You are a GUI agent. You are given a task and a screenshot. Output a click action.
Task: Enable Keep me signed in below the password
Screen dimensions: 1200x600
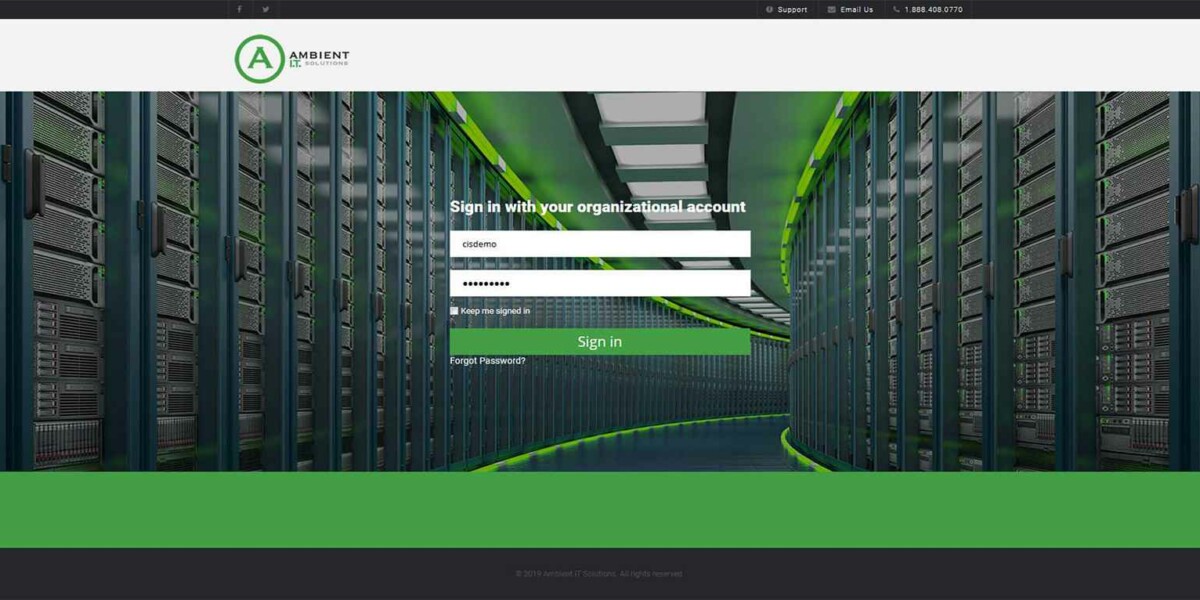456,310
